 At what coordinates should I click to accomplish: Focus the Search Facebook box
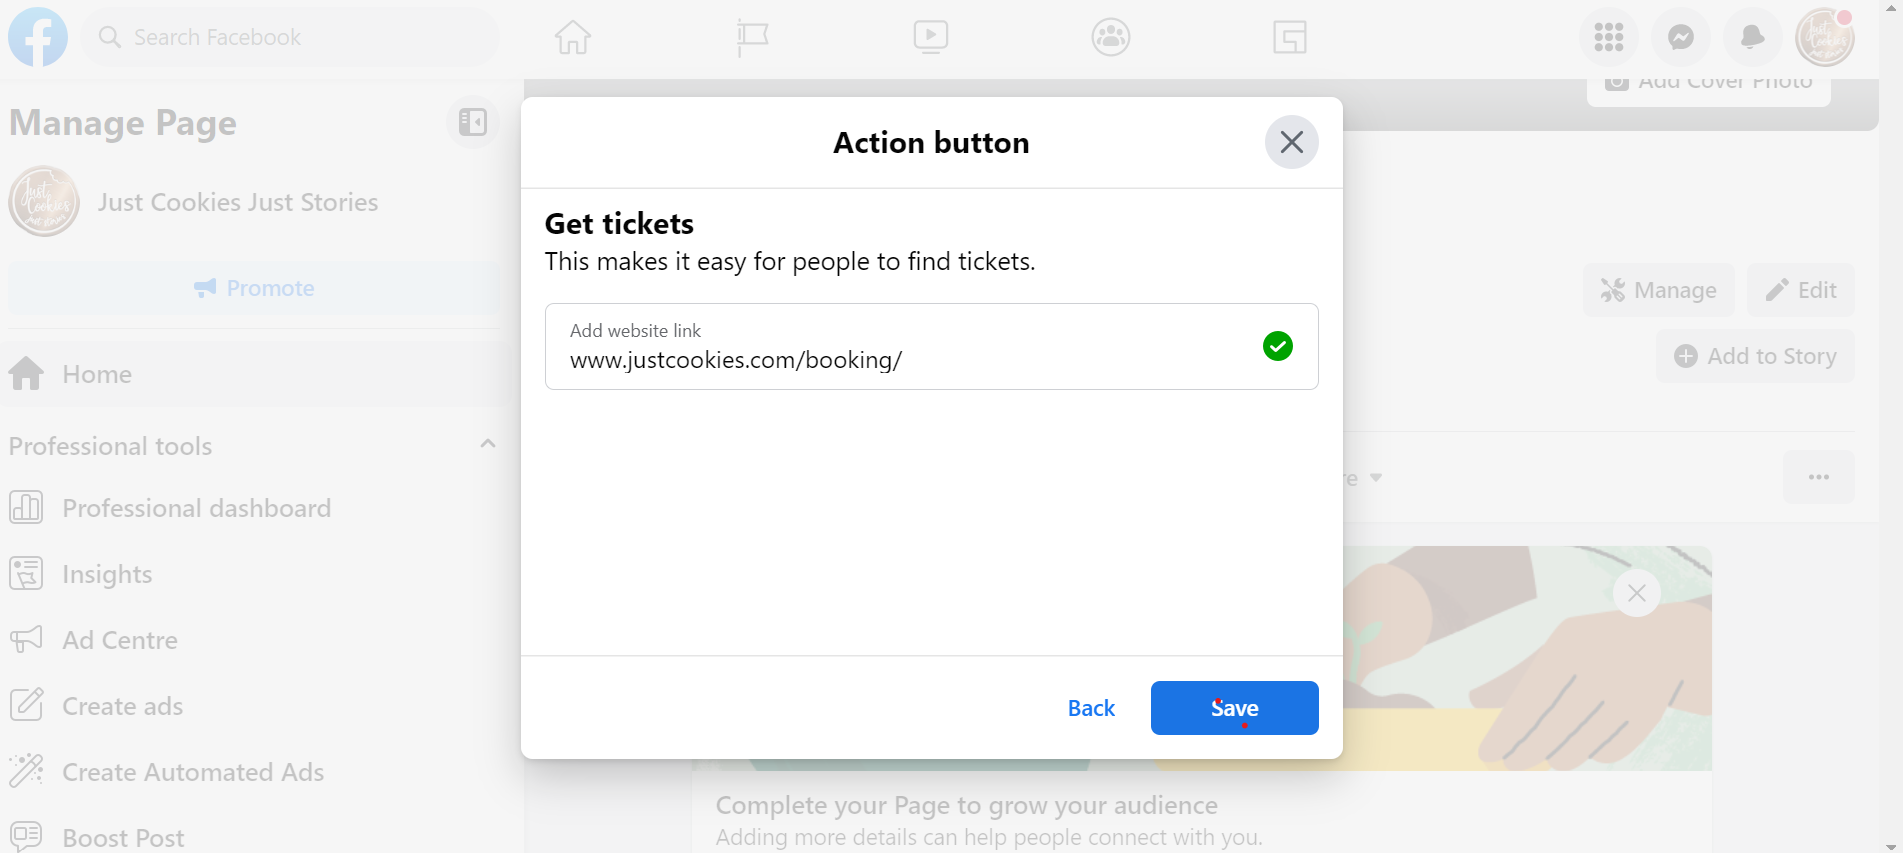coord(290,37)
